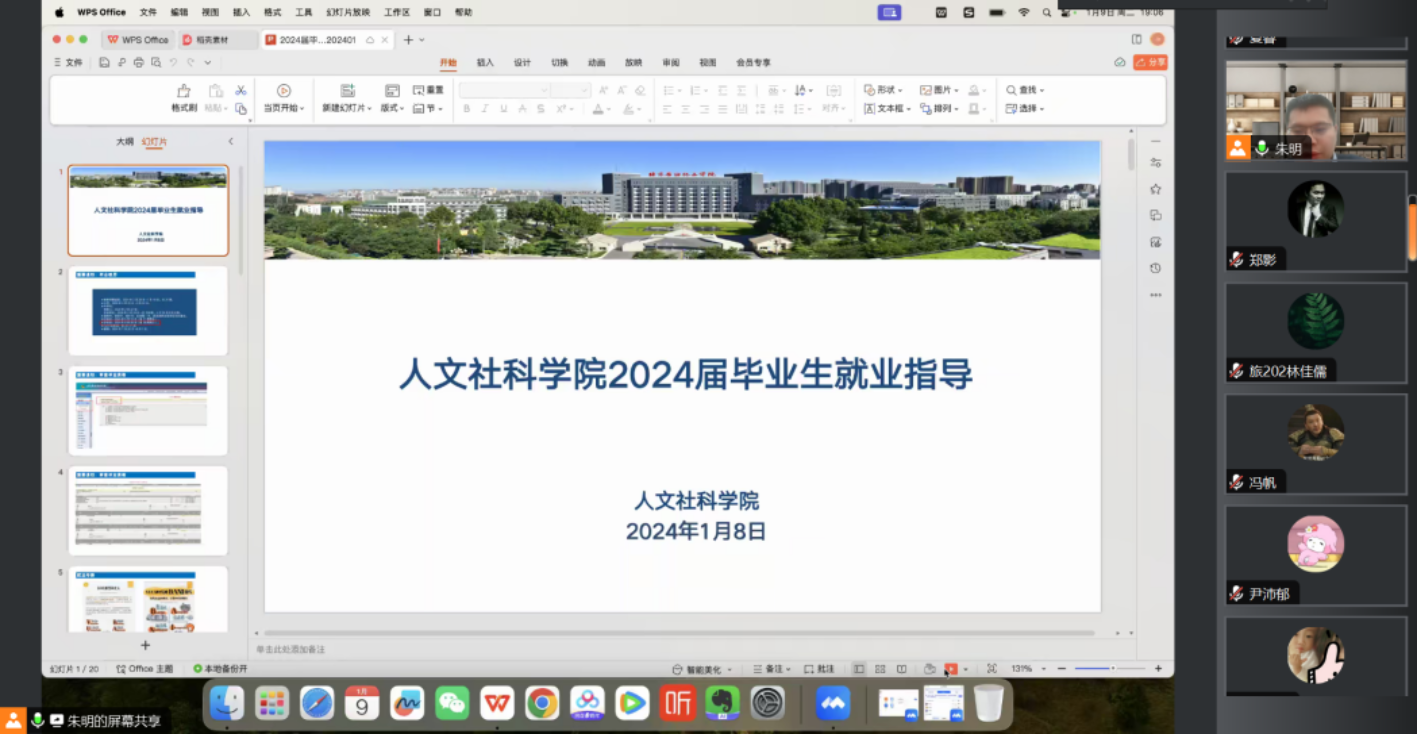Image resolution: width=1418 pixels, height=734 pixels.
Task: Toggle Bold formatting in the ribbon
Action: pos(466,109)
